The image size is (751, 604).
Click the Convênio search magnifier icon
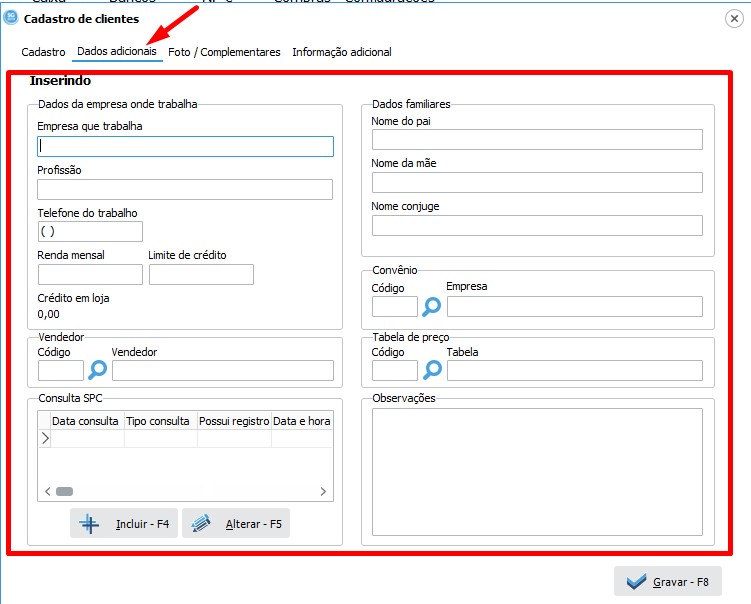(x=432, y=306)
